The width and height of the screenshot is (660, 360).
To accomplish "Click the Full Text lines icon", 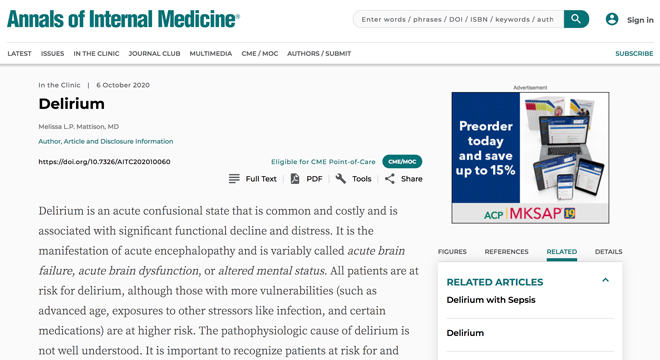I will [x=234, y=179].
